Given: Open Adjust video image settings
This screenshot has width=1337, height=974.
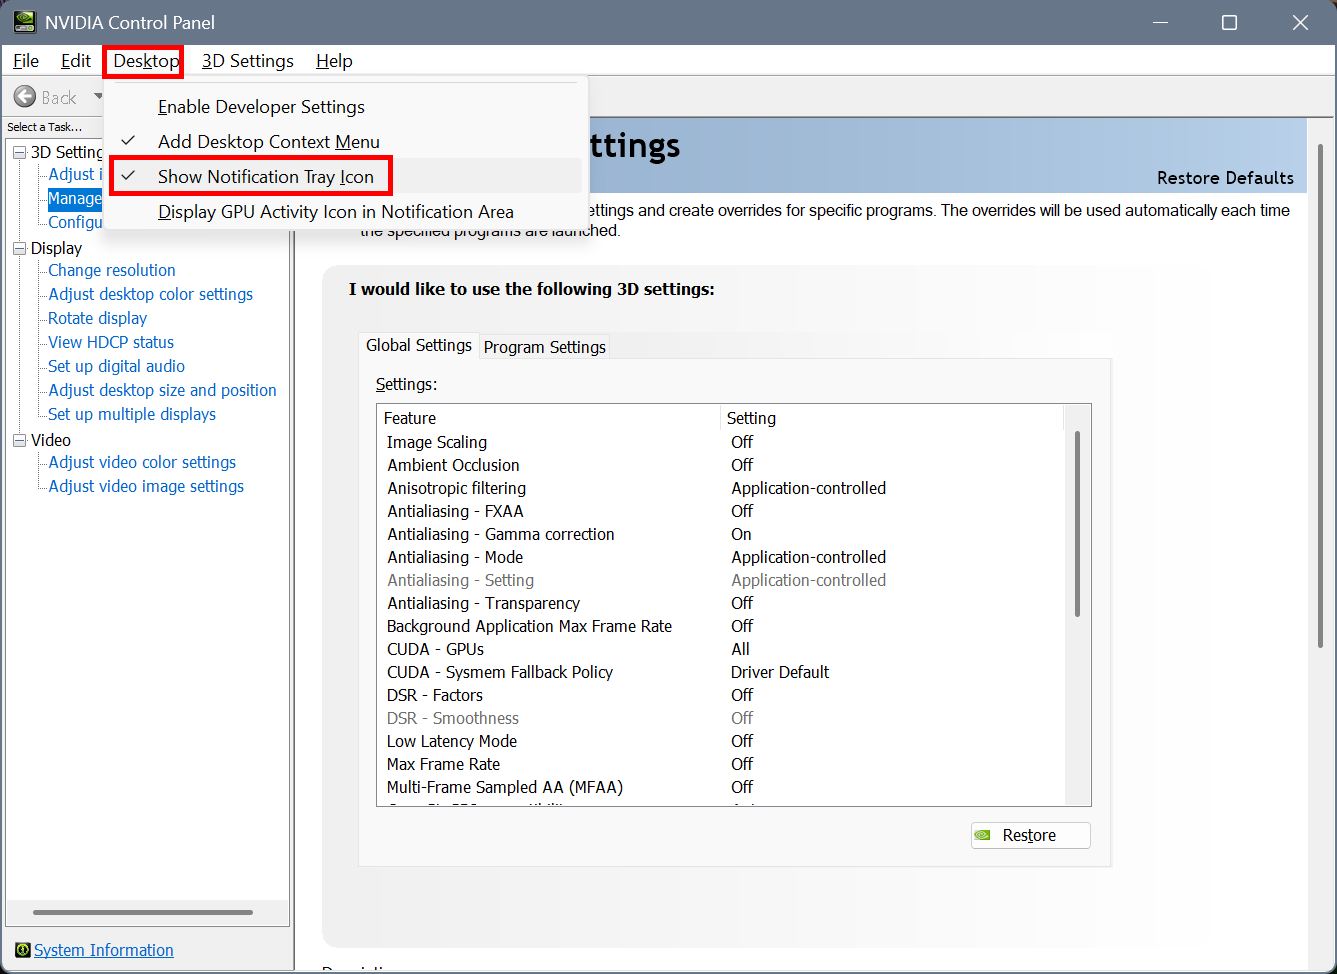Looking at the screenshot, I should point(147,486).
